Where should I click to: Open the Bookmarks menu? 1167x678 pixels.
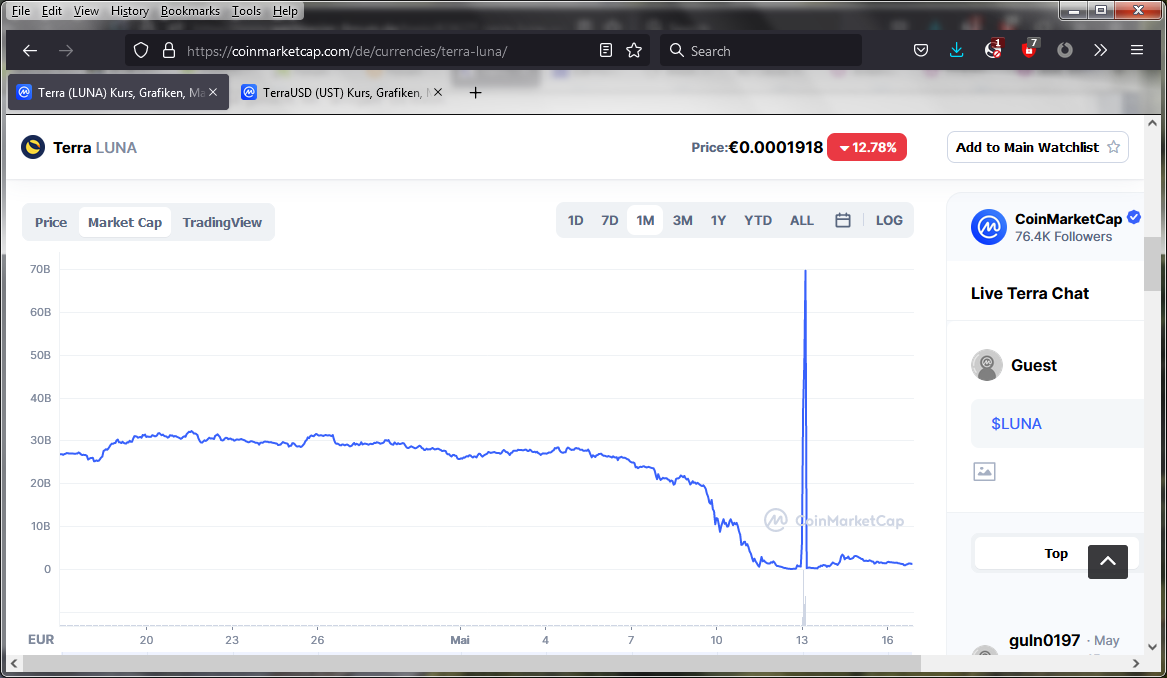point(190,10)
